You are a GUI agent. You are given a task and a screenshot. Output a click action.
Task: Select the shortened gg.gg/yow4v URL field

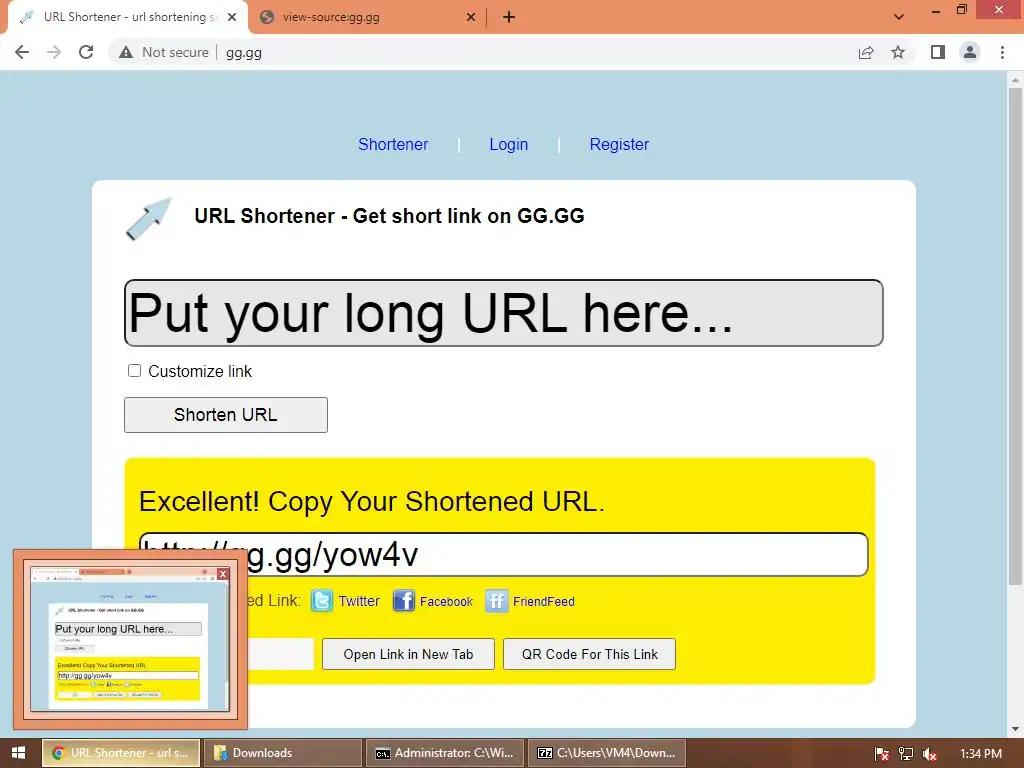click(x=504, y=554)
